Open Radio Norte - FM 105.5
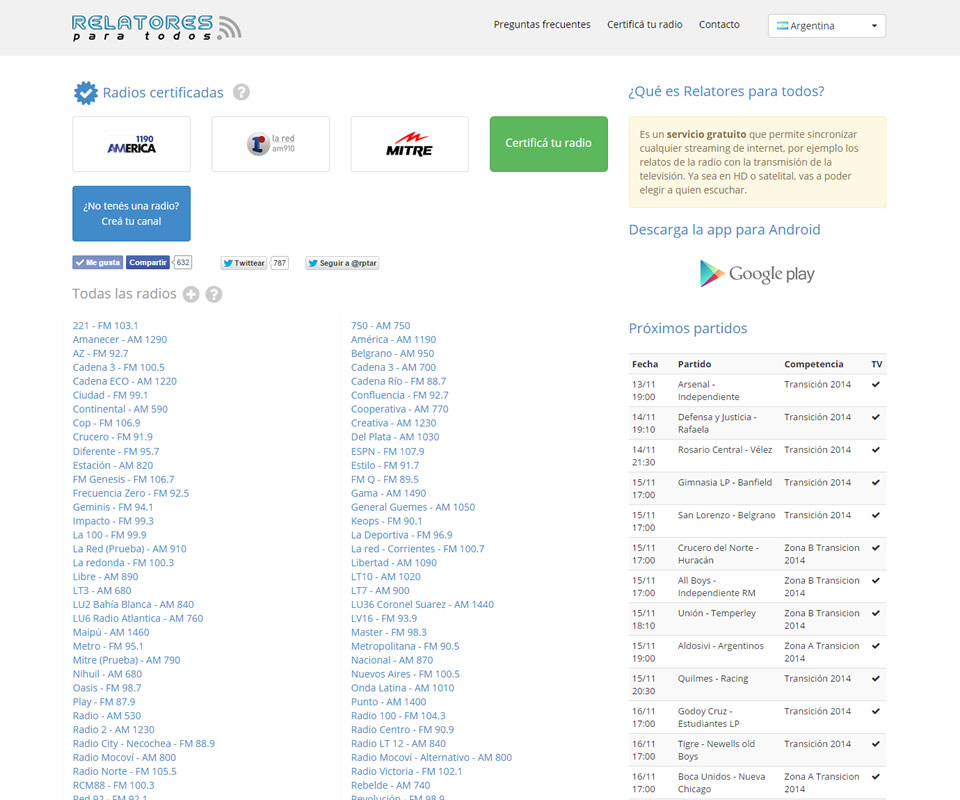The width and height of the screenshot is (960, 800). (124, 771)
